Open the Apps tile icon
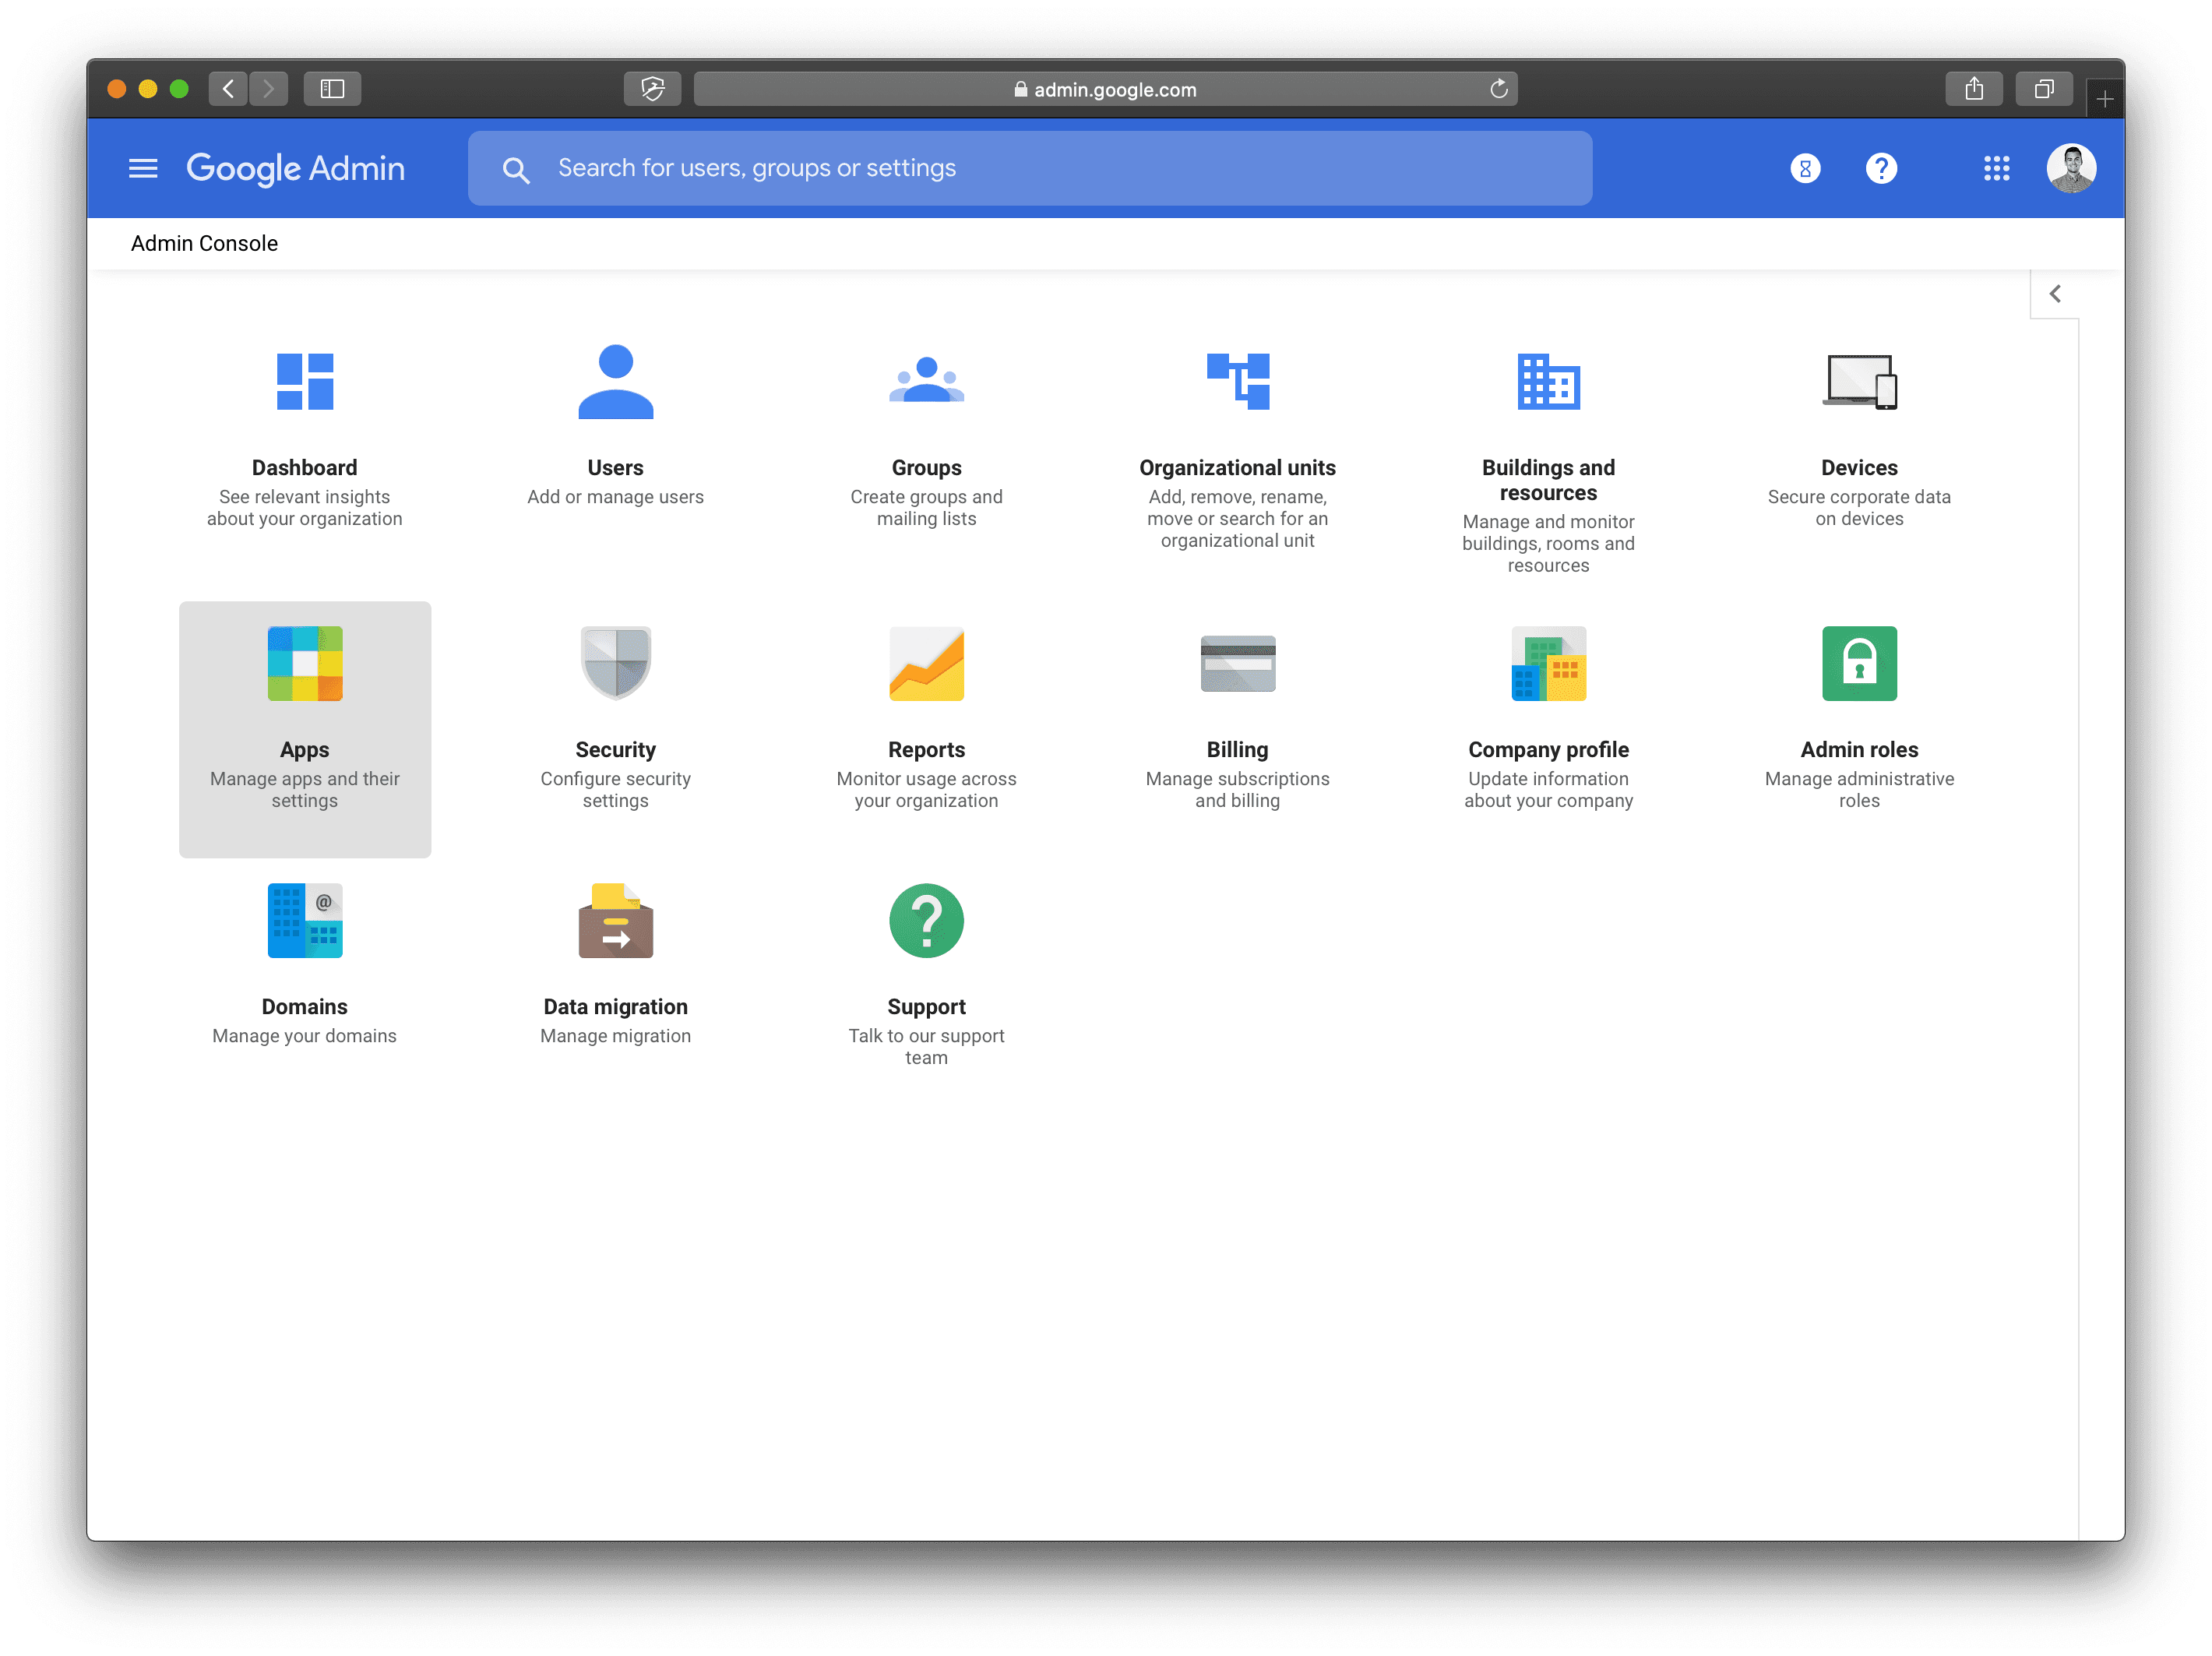This screenshot has width=2212, height=1656. 304,663
